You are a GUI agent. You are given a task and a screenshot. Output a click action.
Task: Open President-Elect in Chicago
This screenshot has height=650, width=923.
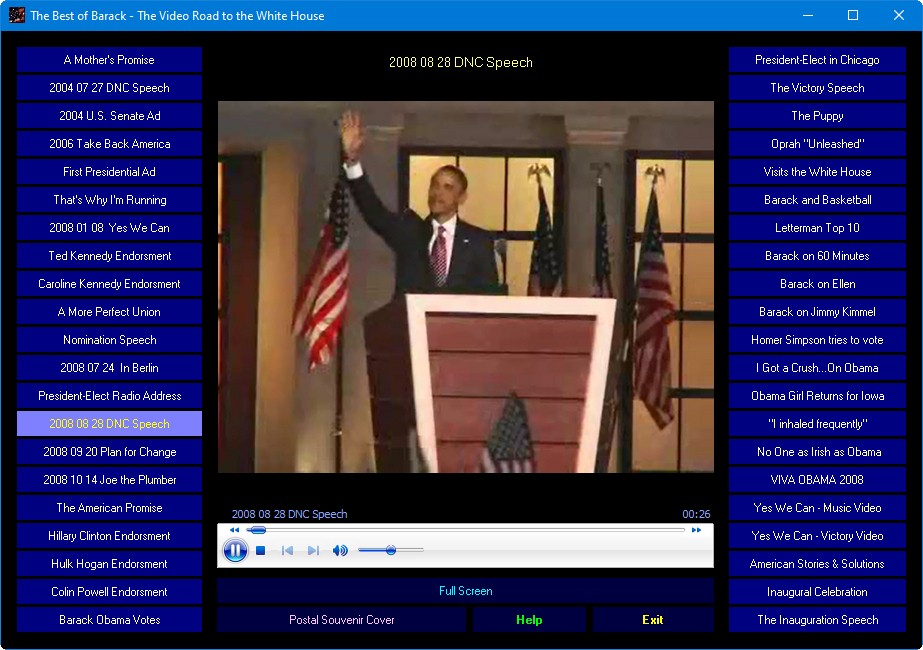tap(817, 59)
